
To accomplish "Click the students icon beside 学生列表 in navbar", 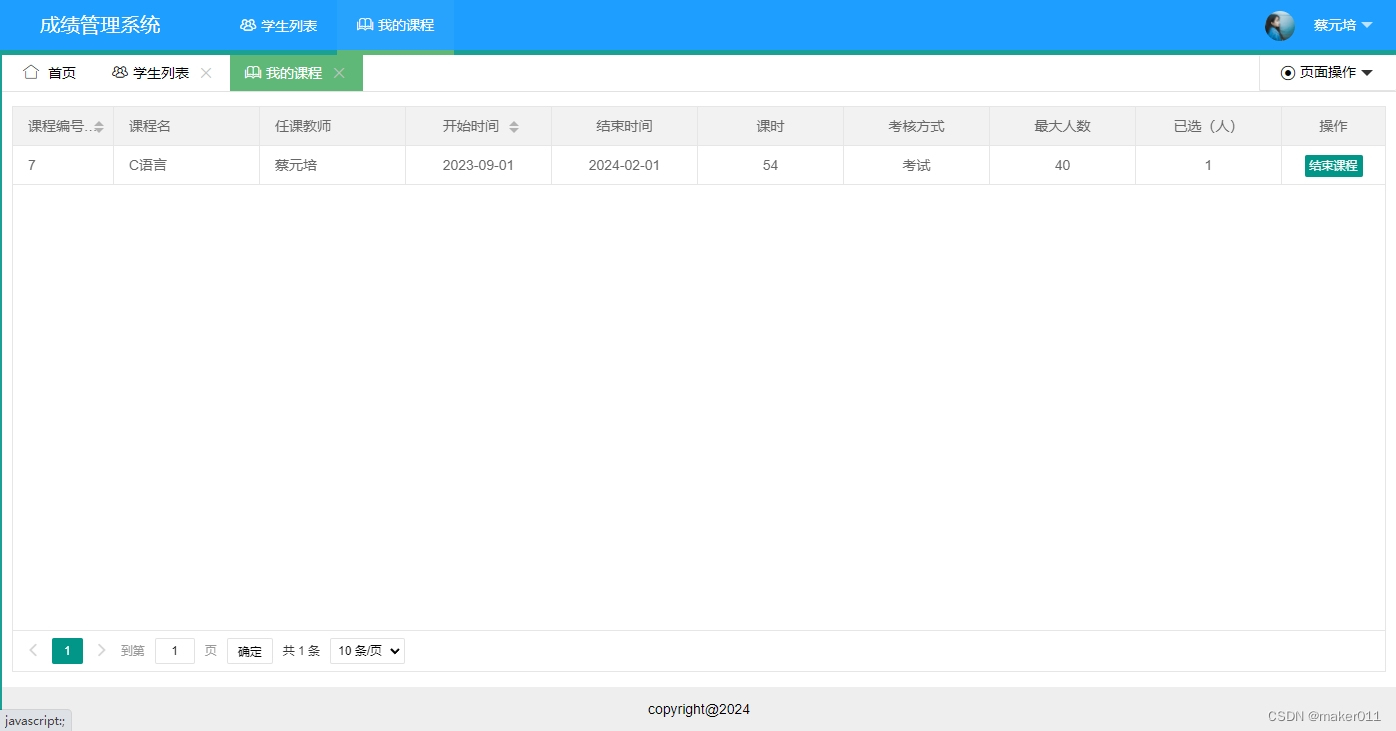I will [246, 25].
